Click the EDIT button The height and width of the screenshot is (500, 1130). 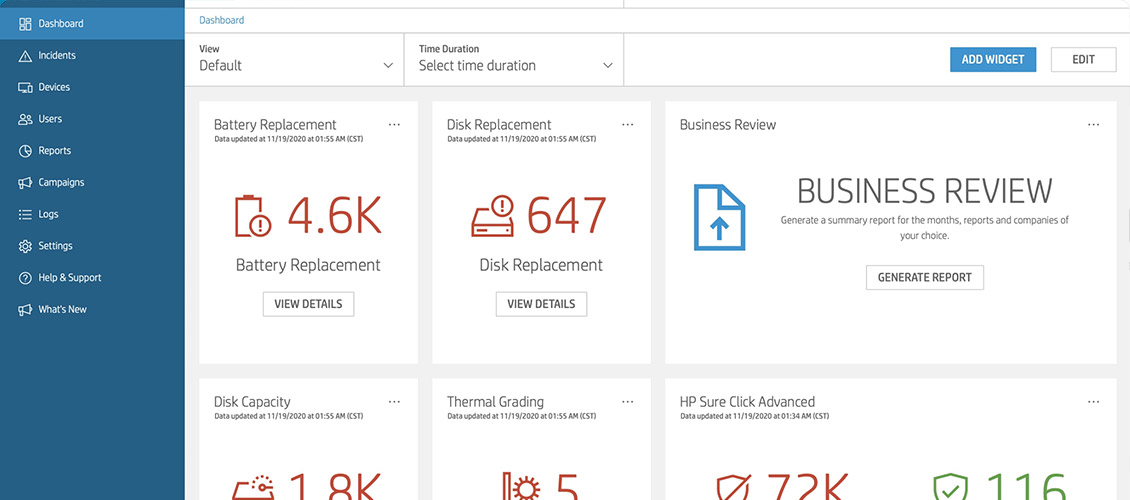coord(1083,60)
